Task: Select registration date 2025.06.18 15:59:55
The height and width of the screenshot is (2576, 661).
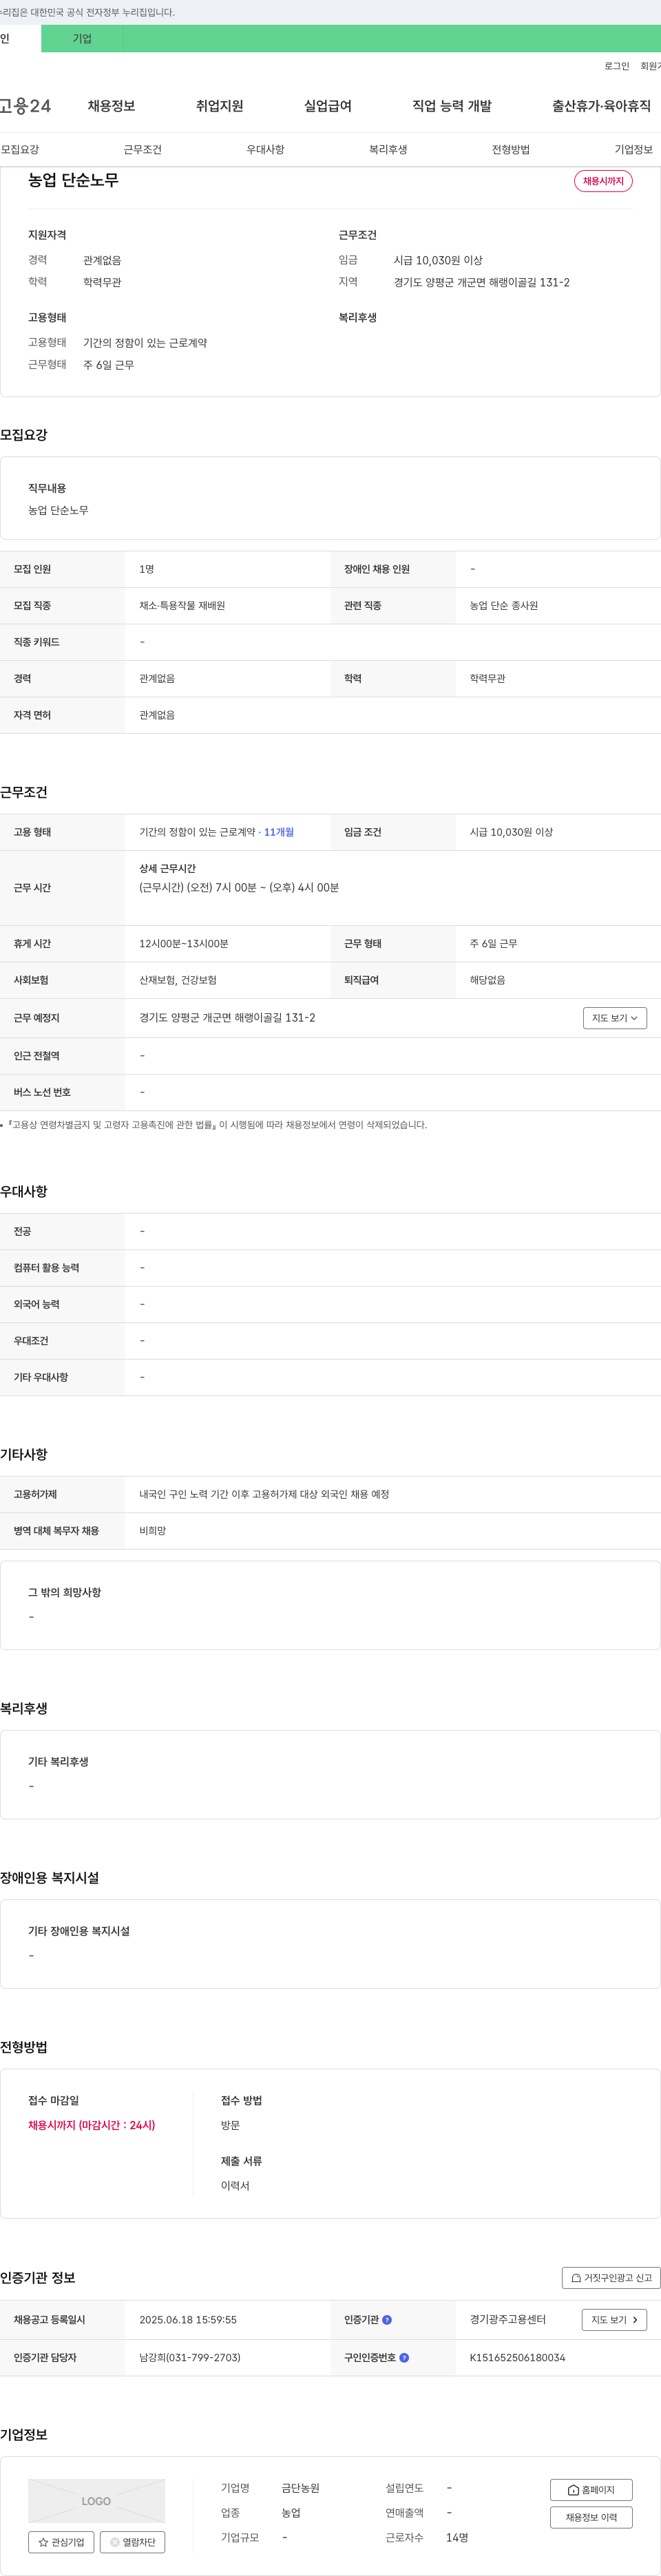Action: 188,2320
